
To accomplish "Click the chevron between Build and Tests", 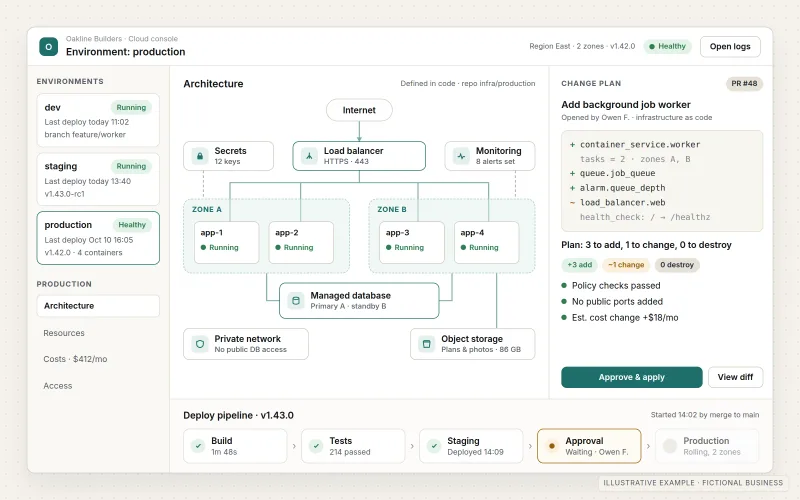I will [x=294, y=446].
